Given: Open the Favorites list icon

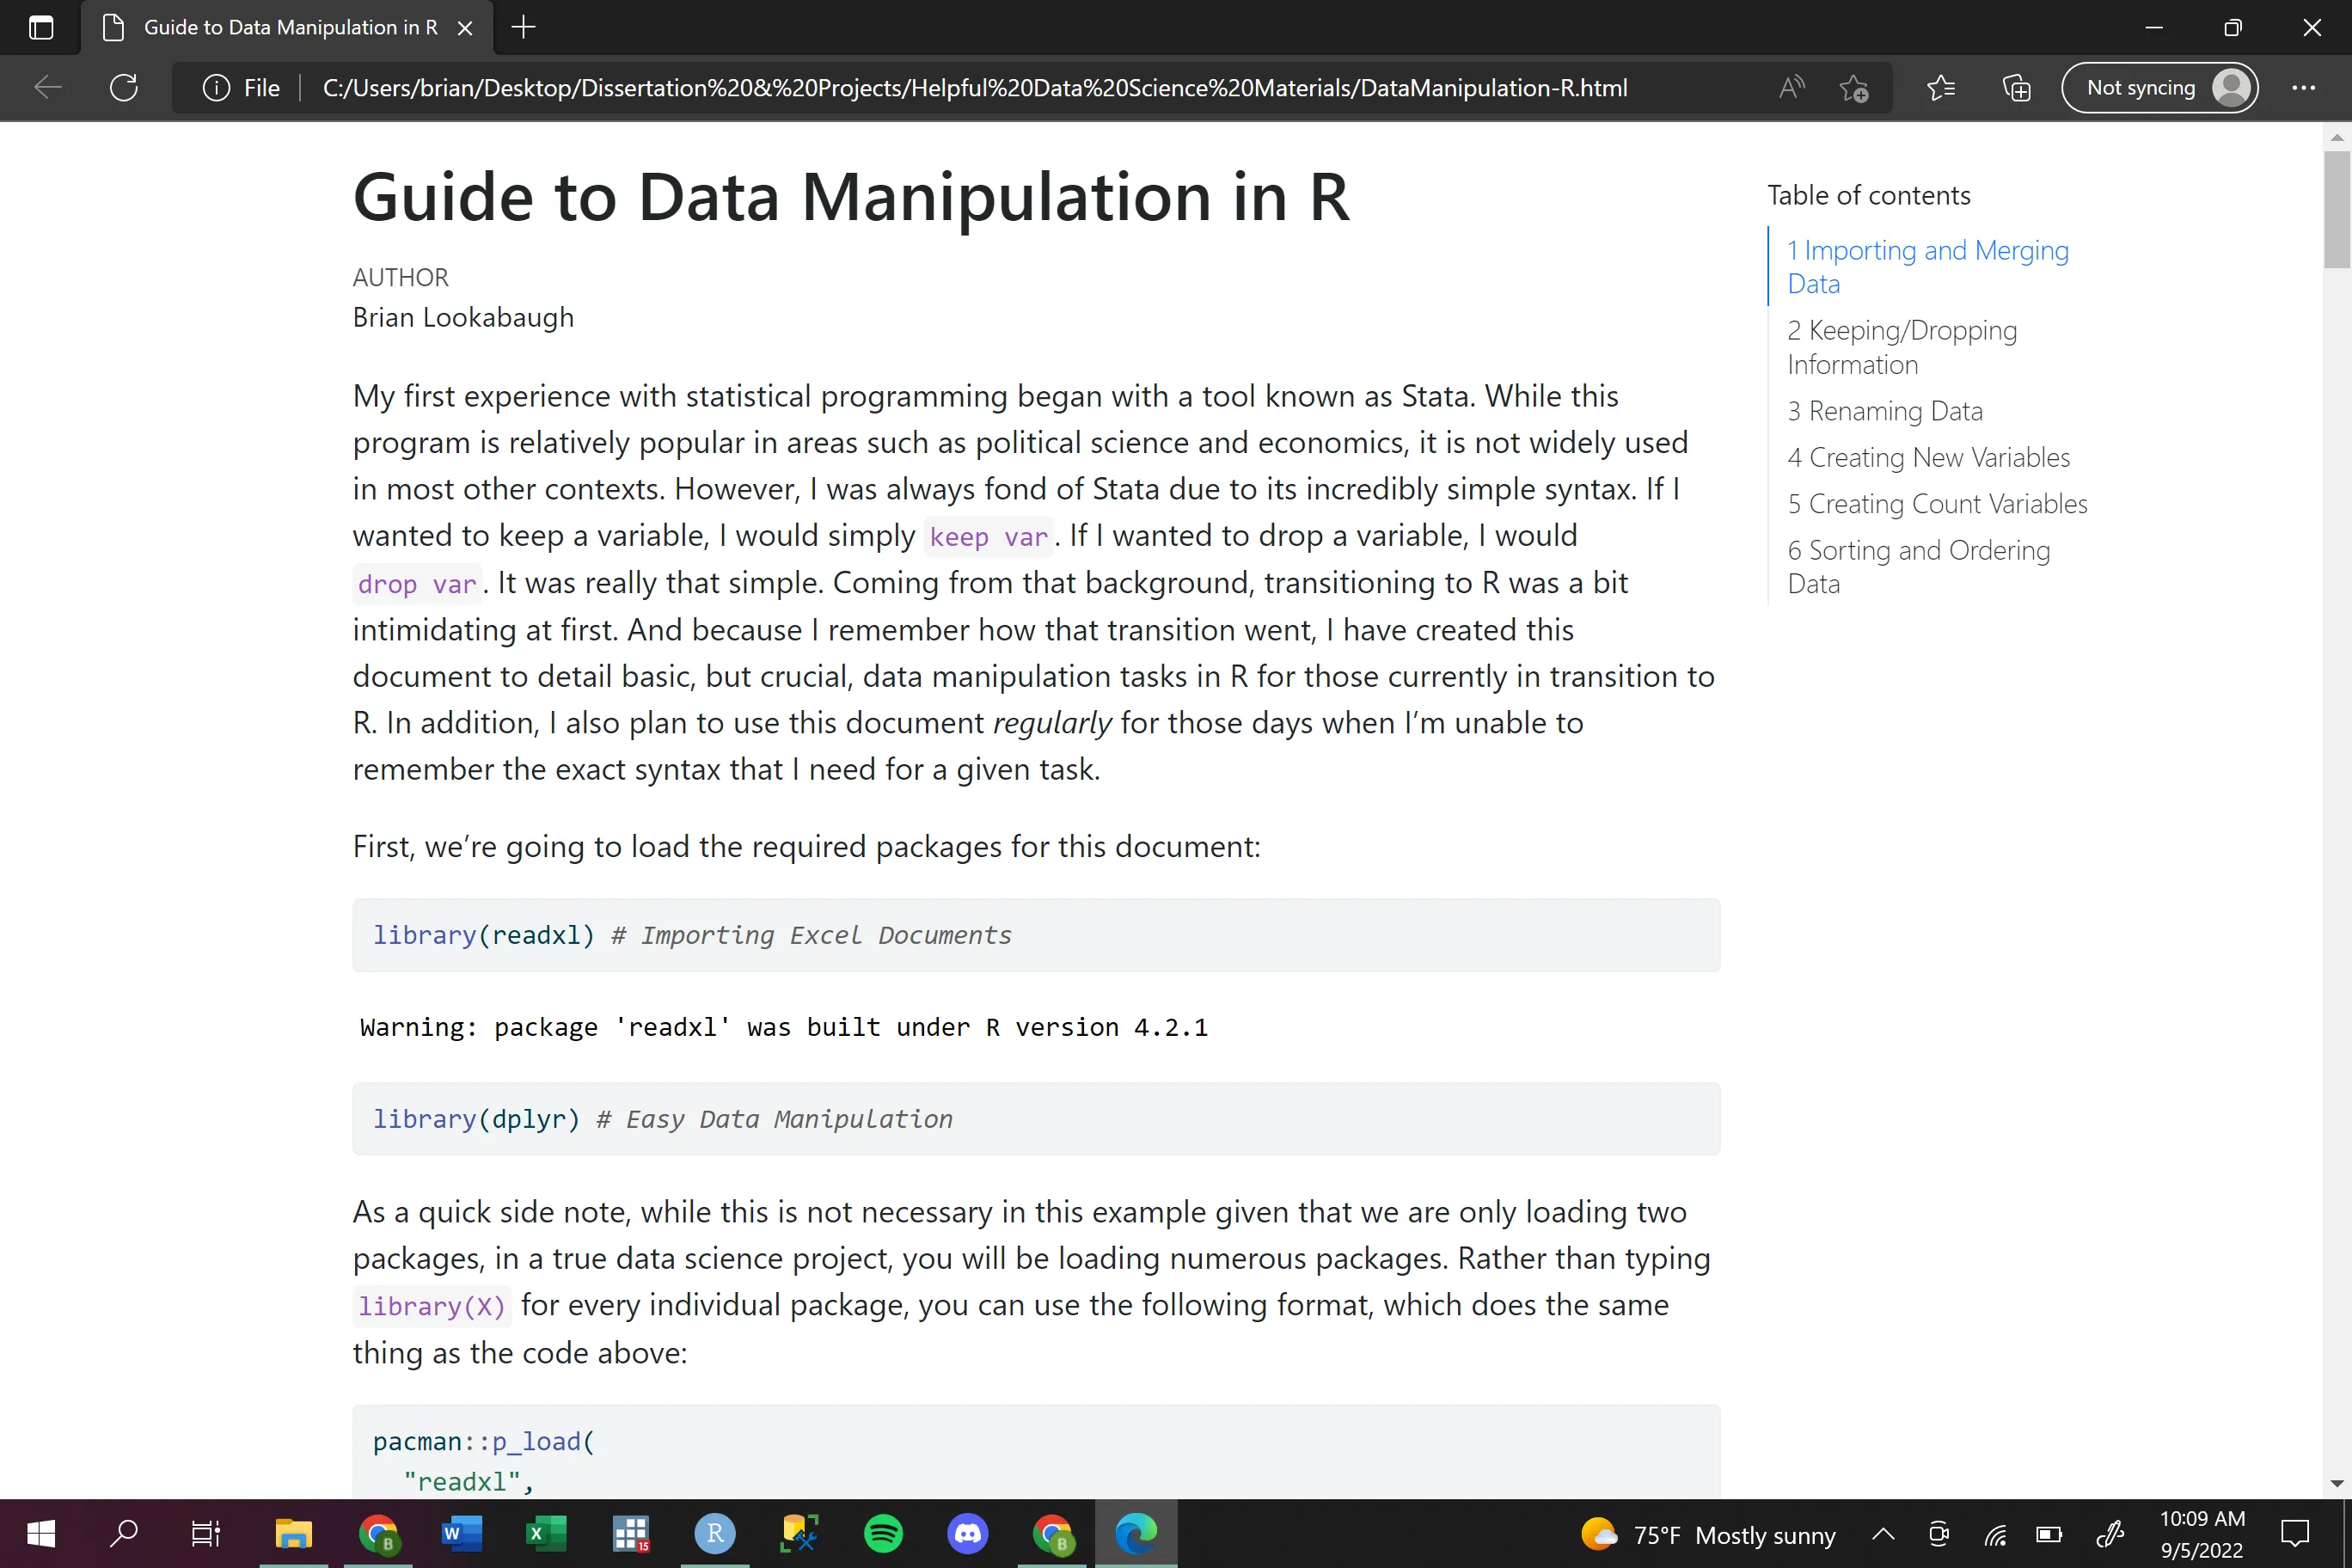Looking at the screenshot, I should coord(1940,88).
